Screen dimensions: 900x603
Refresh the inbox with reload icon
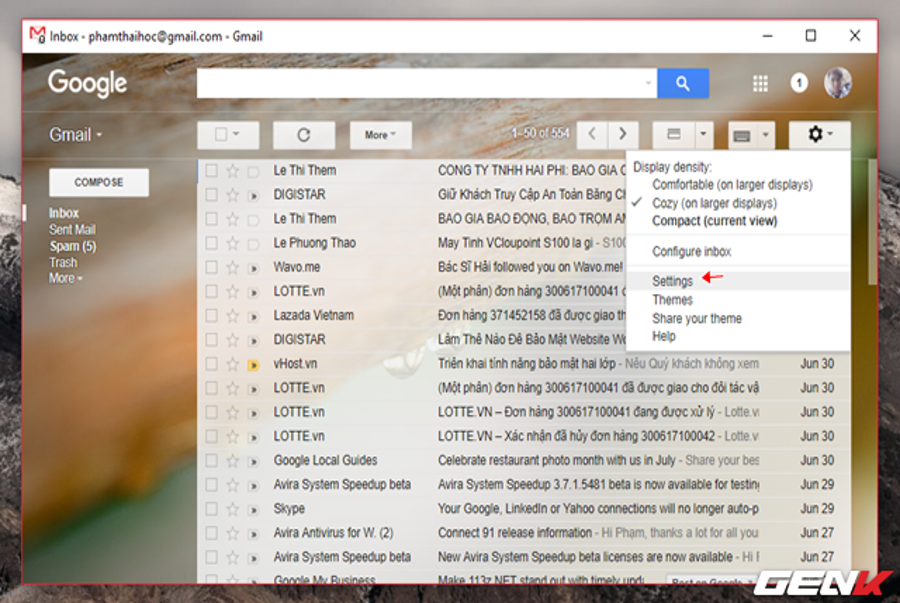pyautogui.click(x=304, y=135)
